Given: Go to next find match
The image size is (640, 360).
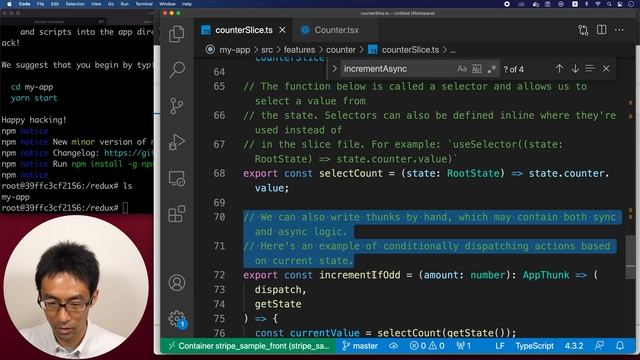Looking at the screenshot, I should pos(575,69).
